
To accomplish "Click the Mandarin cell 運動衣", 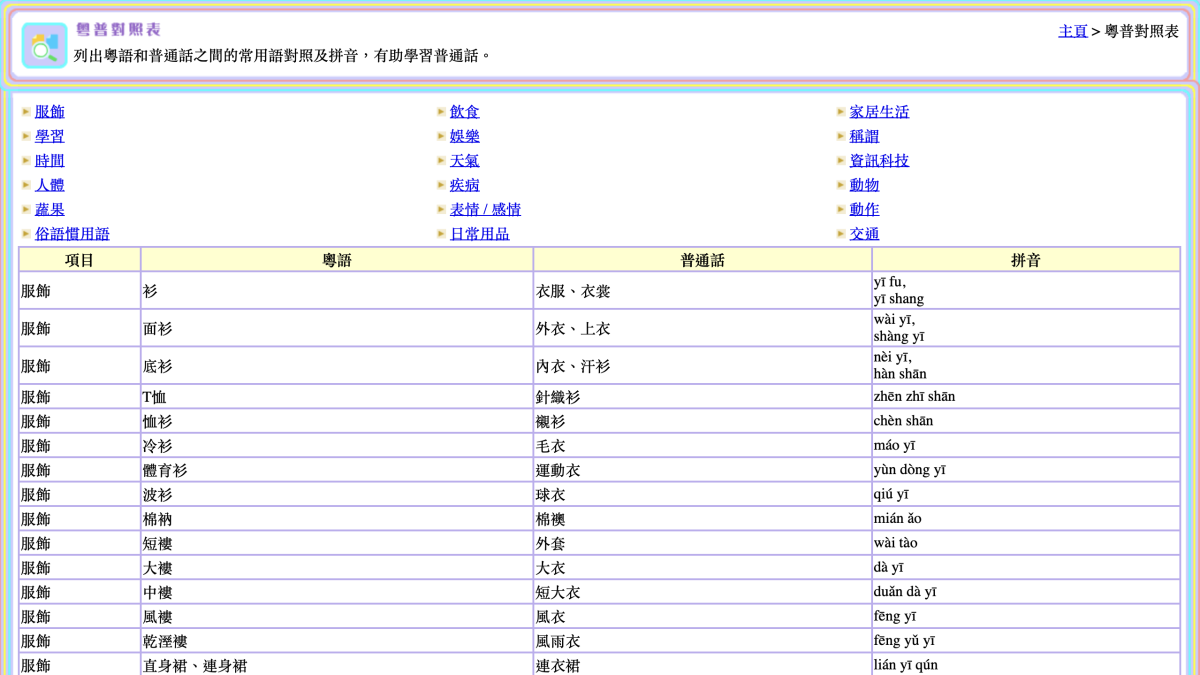I will coord(703,470).
